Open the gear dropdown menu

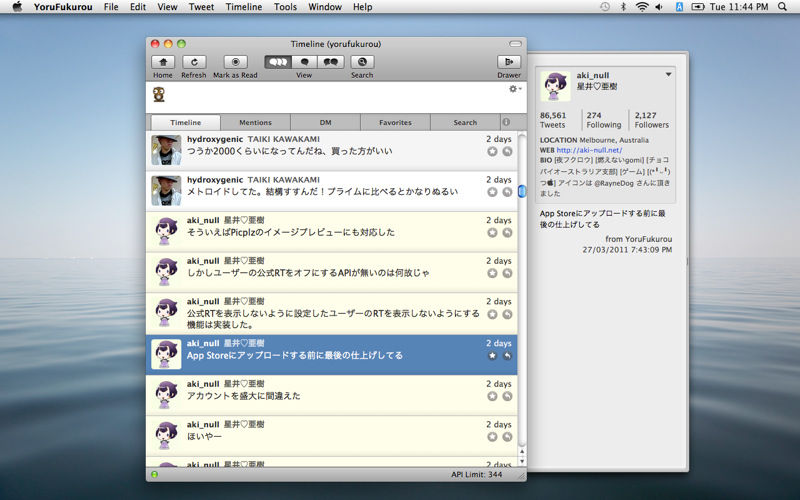click(515, 89)
